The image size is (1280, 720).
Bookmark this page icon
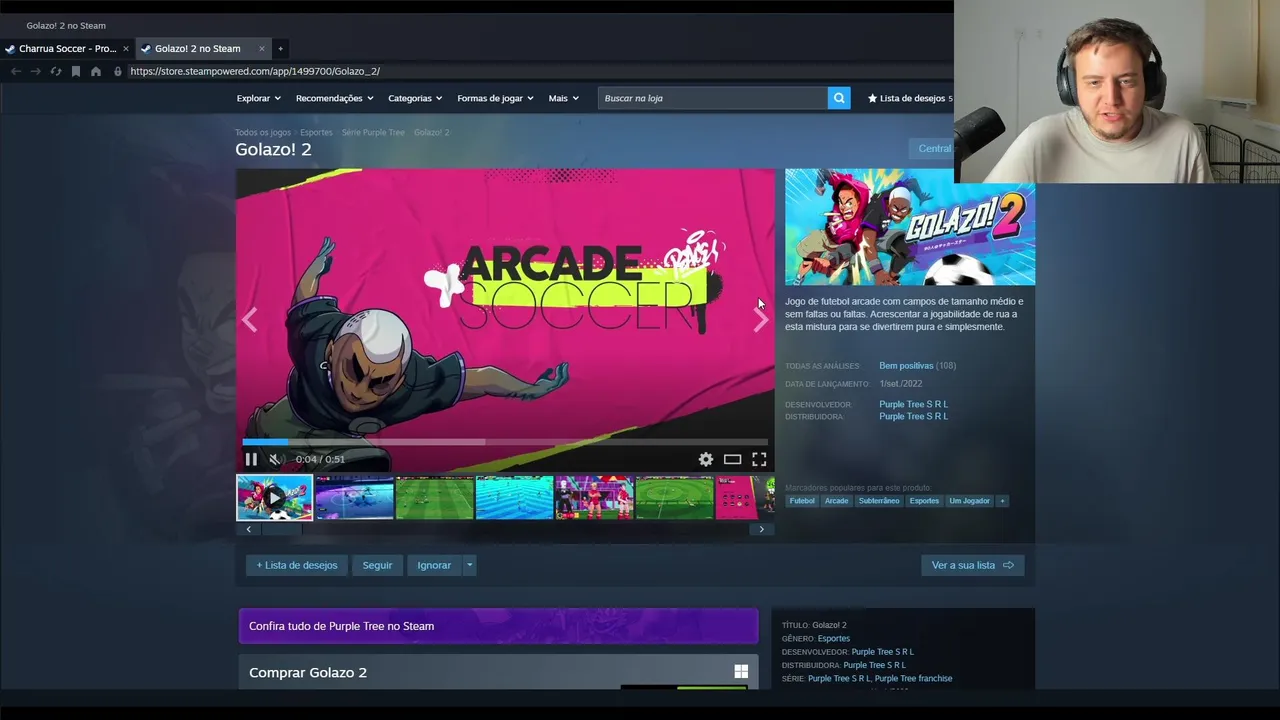tap(75, 71)
